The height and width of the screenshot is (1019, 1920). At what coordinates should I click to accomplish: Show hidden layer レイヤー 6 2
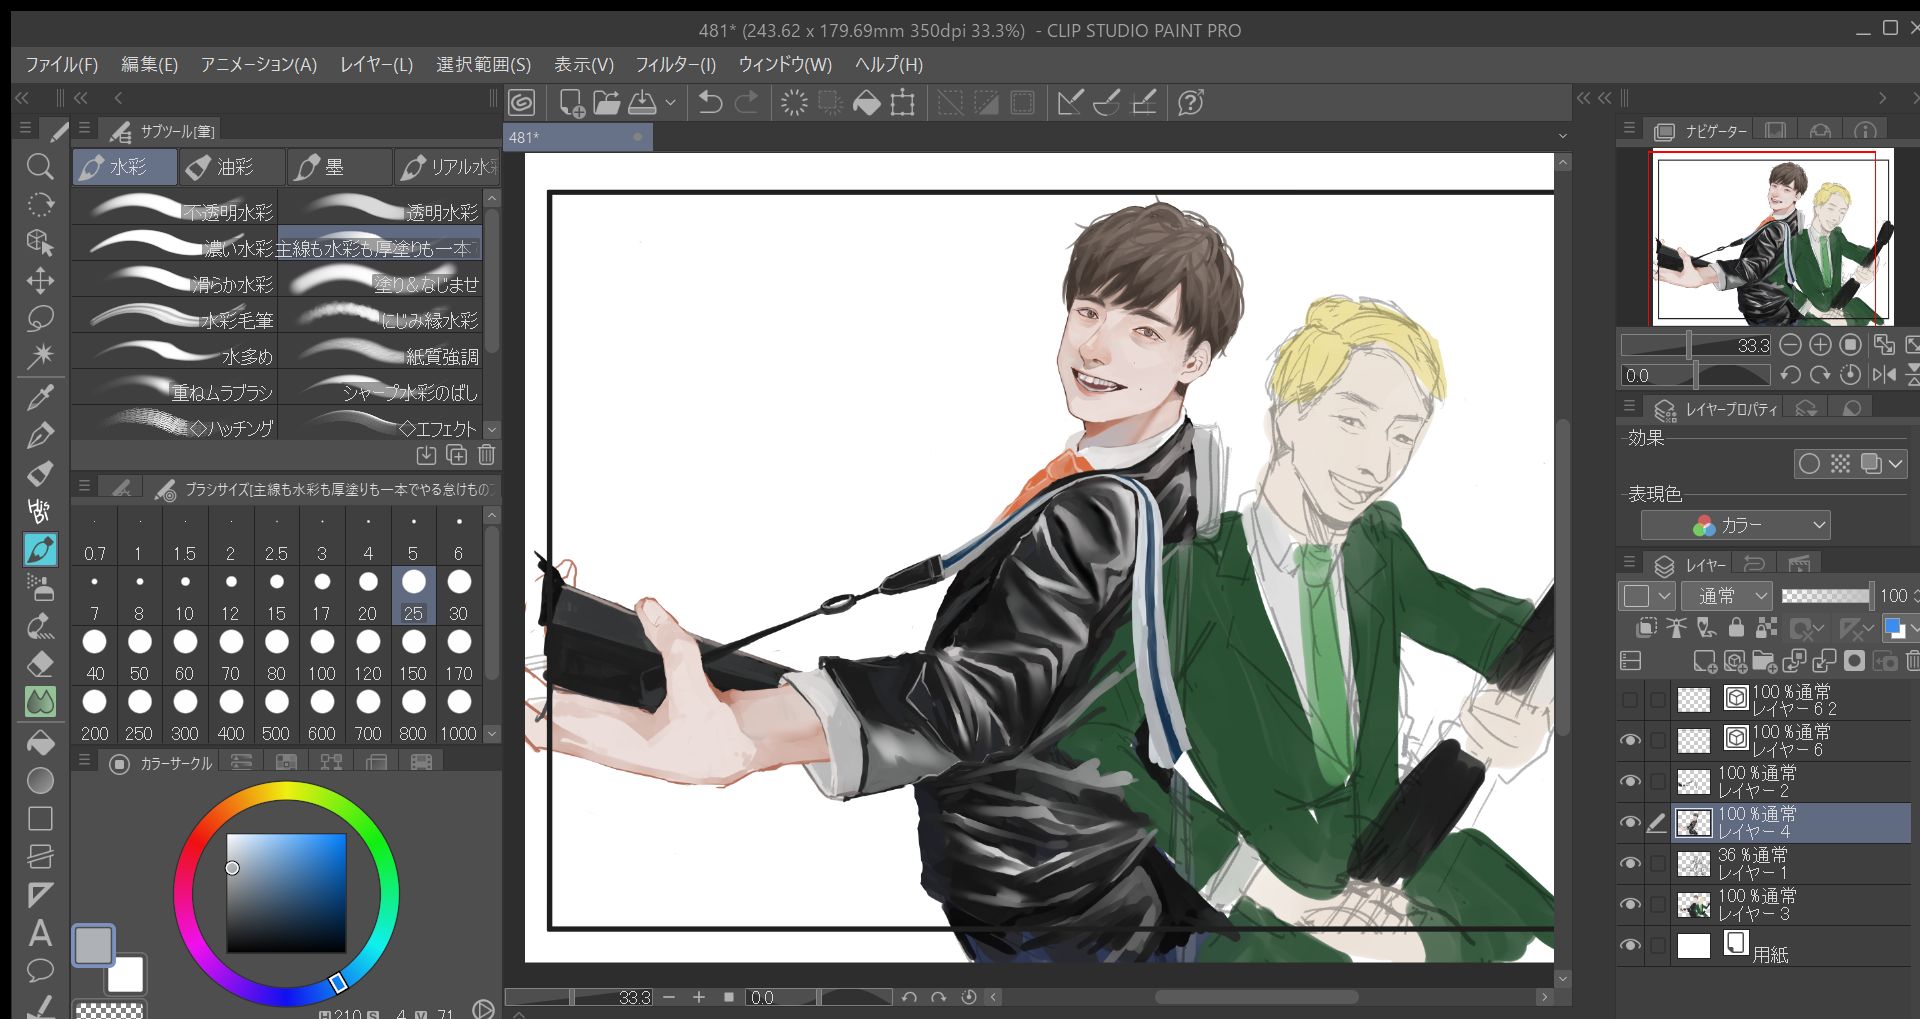pyautogui.click(x=1630, y=700)
